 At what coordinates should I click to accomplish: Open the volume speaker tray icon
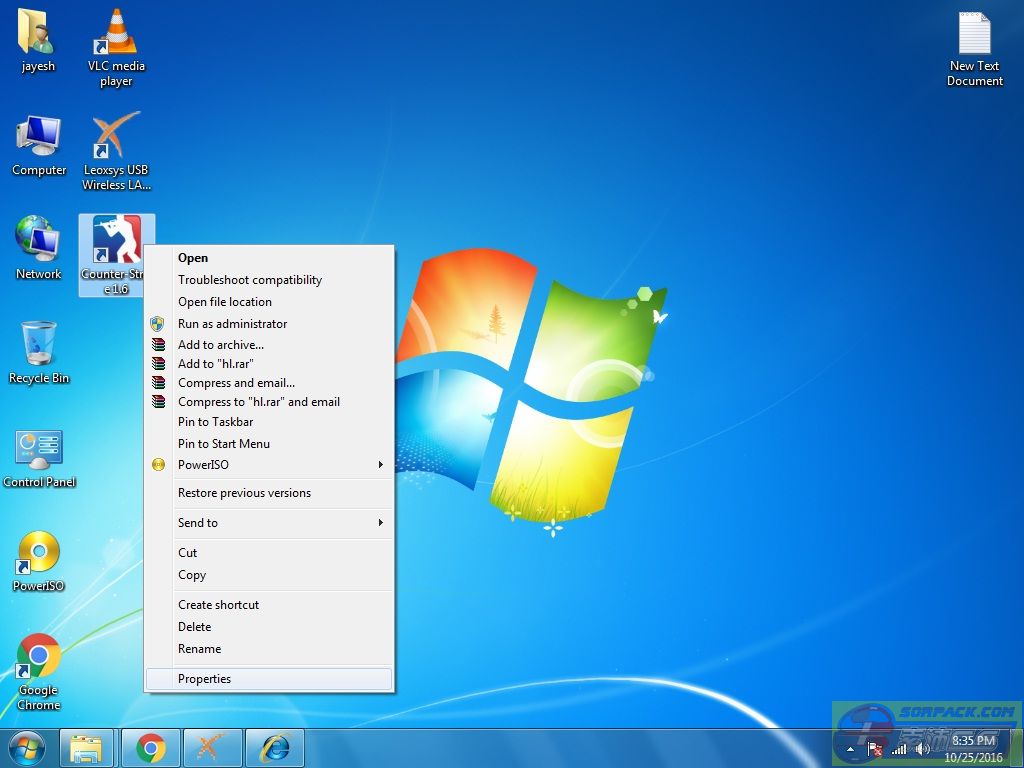click(x=922, y=749)
